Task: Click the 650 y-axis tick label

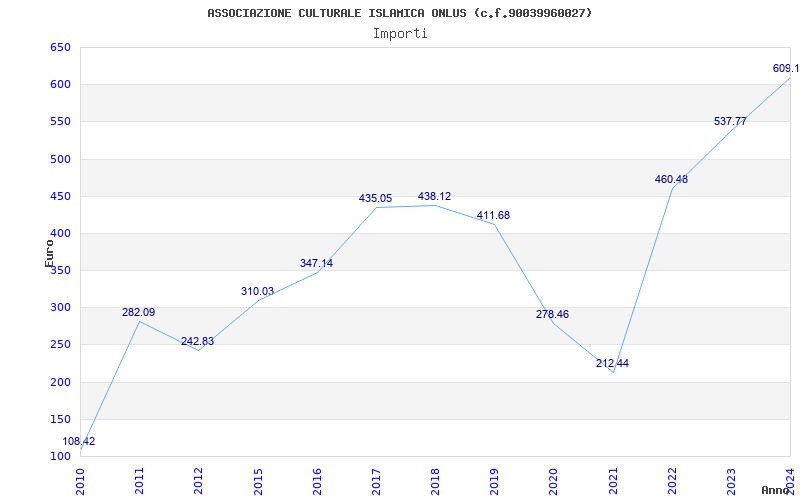Action: 60,48
